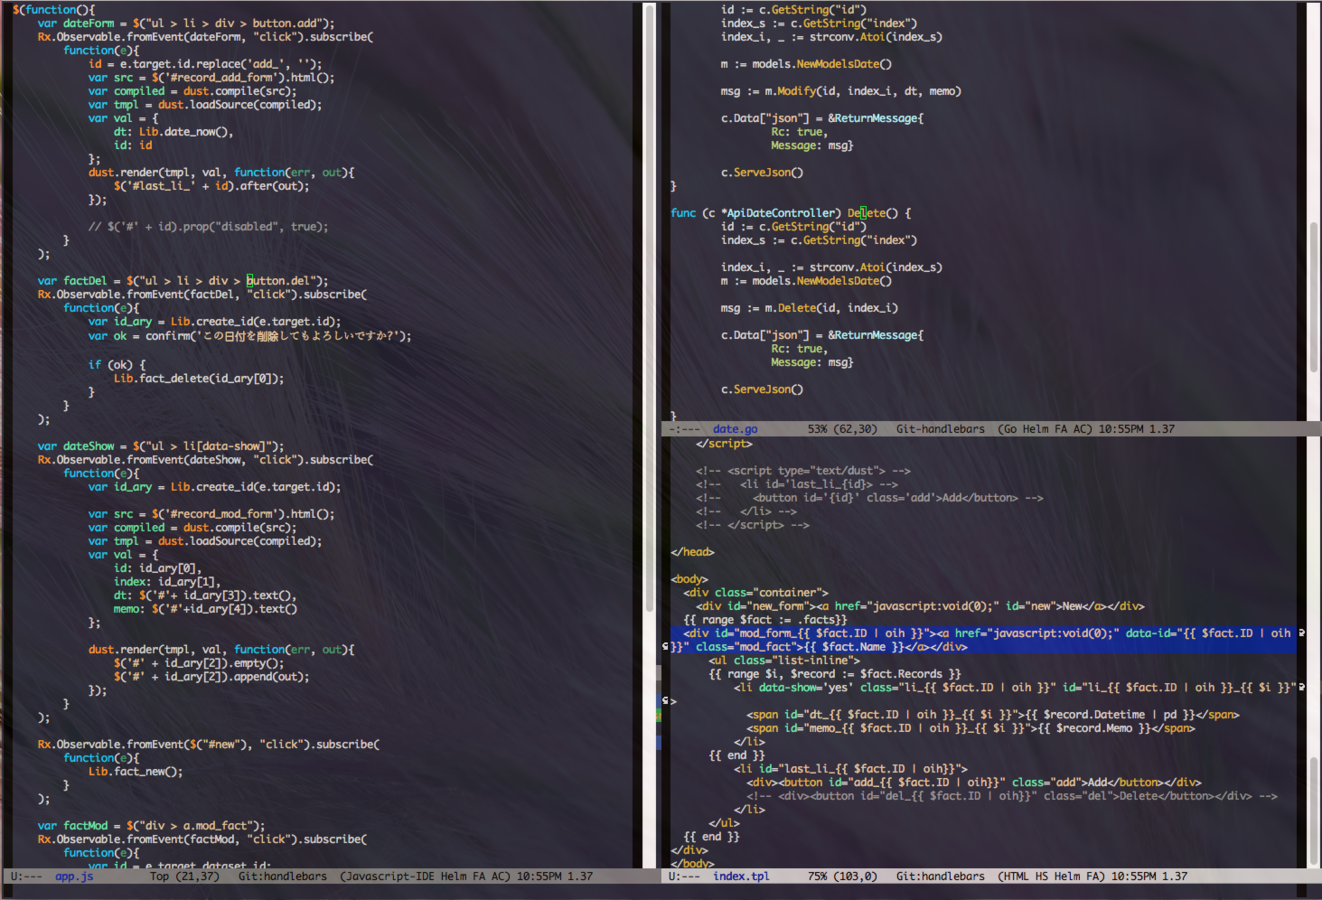Click the 'var ok = confirm(' line

[250, 336]
